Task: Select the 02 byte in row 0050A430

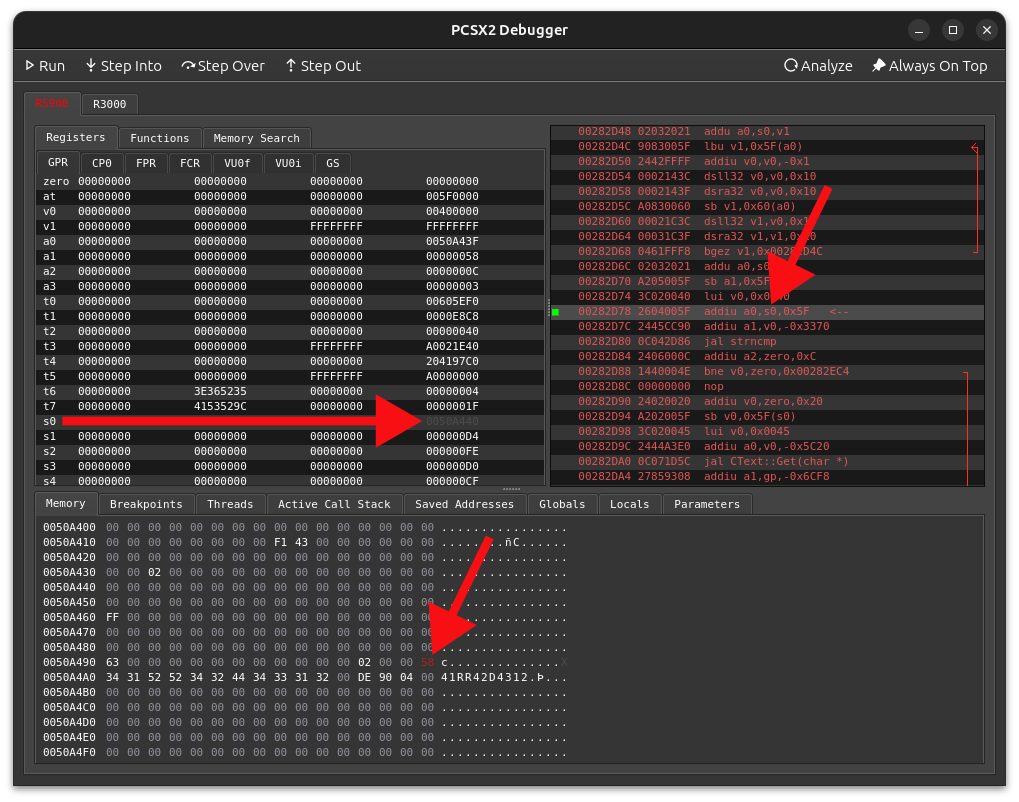Action: tap(154, 572)
